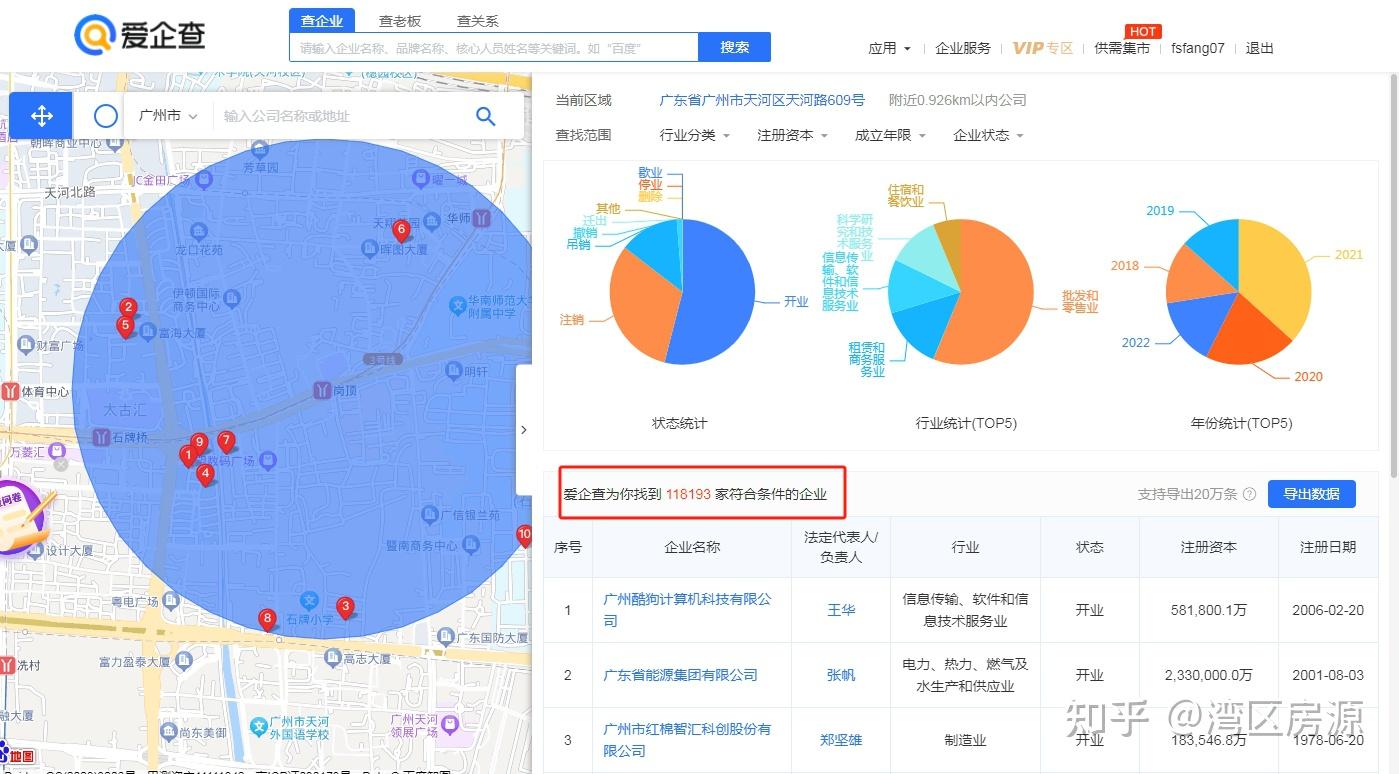Screen dimensions: 1399x774
Task: Click the map move/pan tool icon
Action: pyautogui.click(x=41, y=116)
